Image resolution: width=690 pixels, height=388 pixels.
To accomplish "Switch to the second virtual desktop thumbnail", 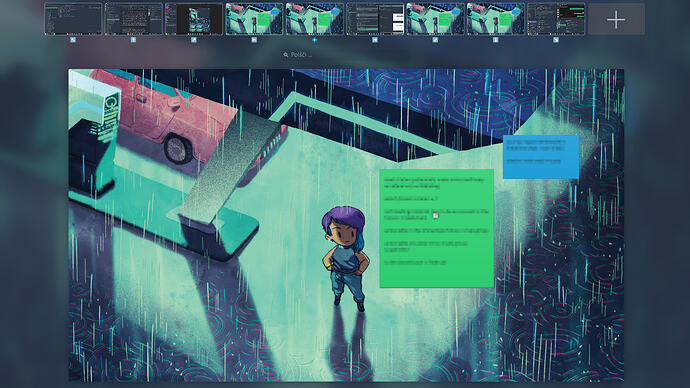I will [x=133, y=19].
